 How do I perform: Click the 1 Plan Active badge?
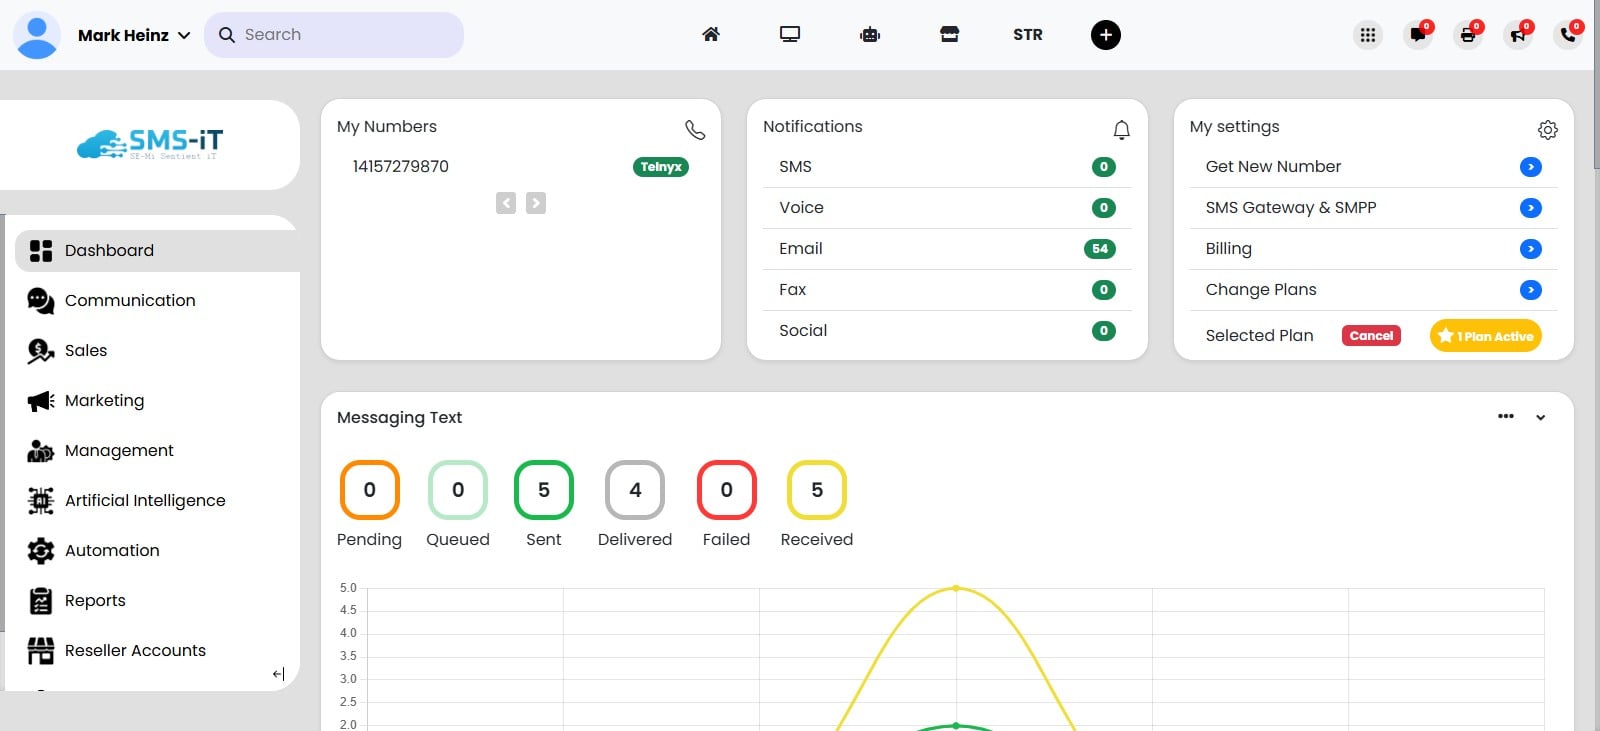click(x=1485, y=336)
